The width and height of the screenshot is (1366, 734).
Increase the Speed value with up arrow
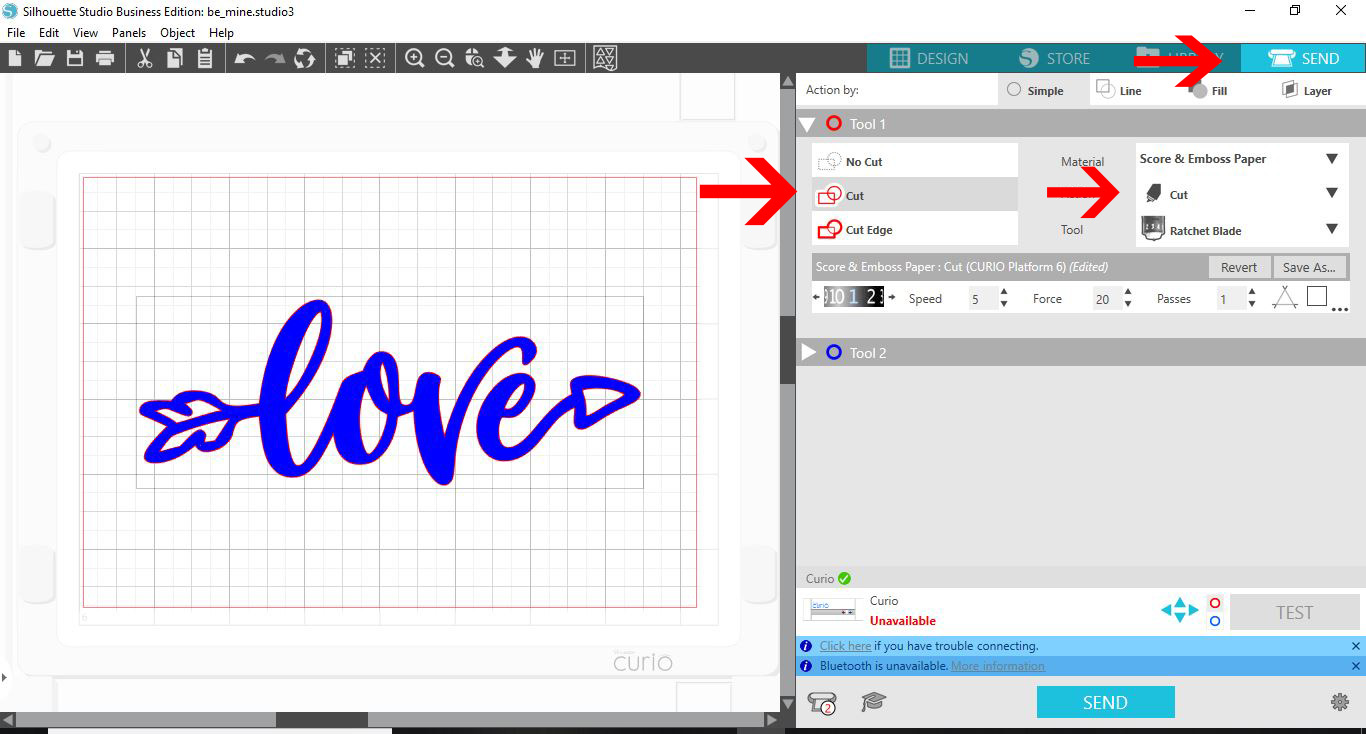pos(1003,292)
